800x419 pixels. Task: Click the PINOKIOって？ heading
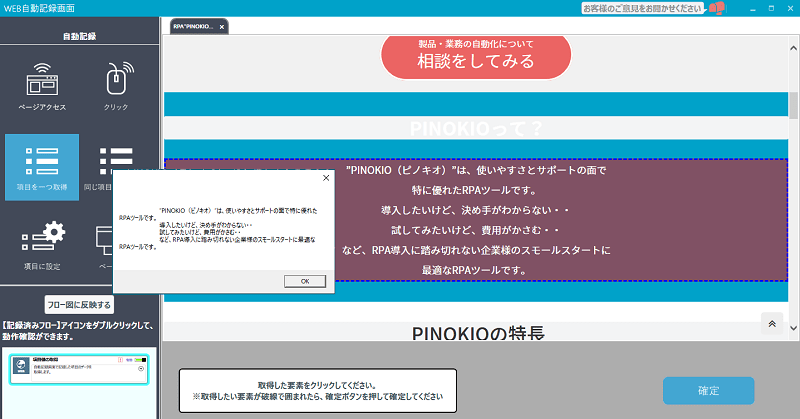[x=476, y=128]
